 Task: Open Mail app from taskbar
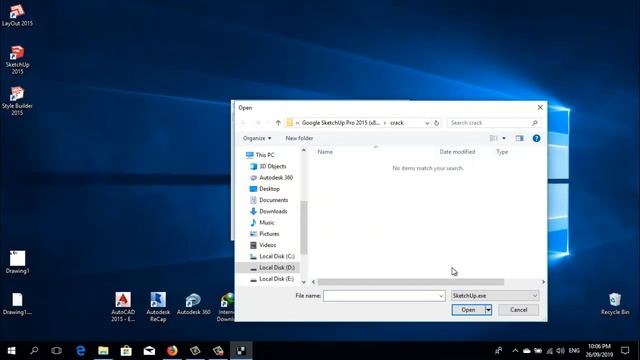(x=149, y=351)
